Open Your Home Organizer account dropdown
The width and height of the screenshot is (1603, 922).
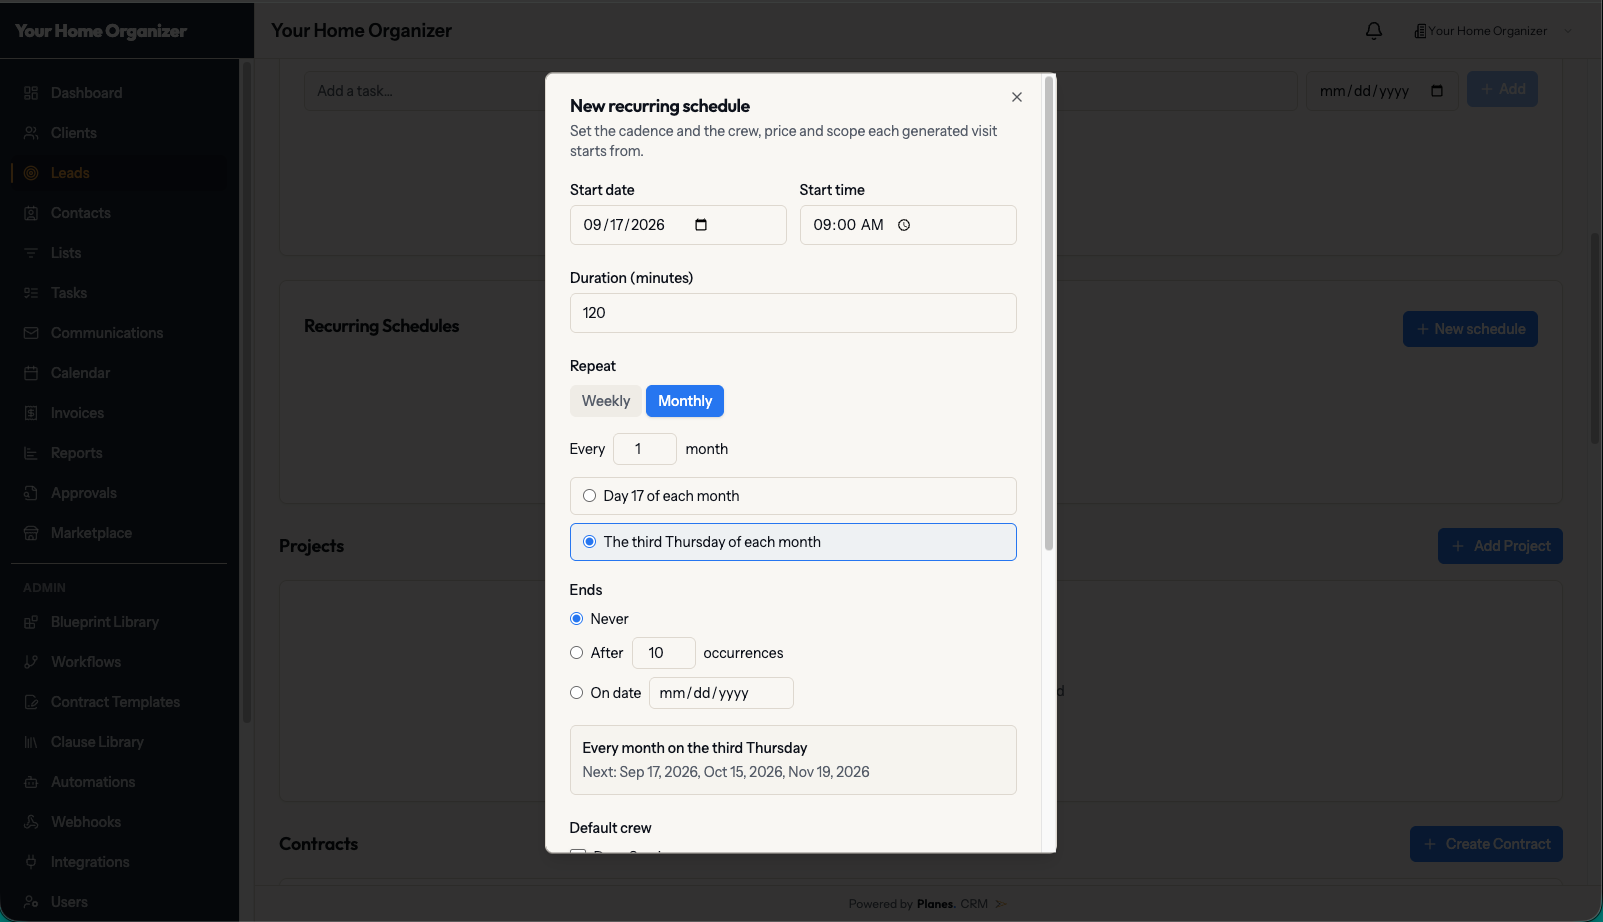[x=1493, y=31]
